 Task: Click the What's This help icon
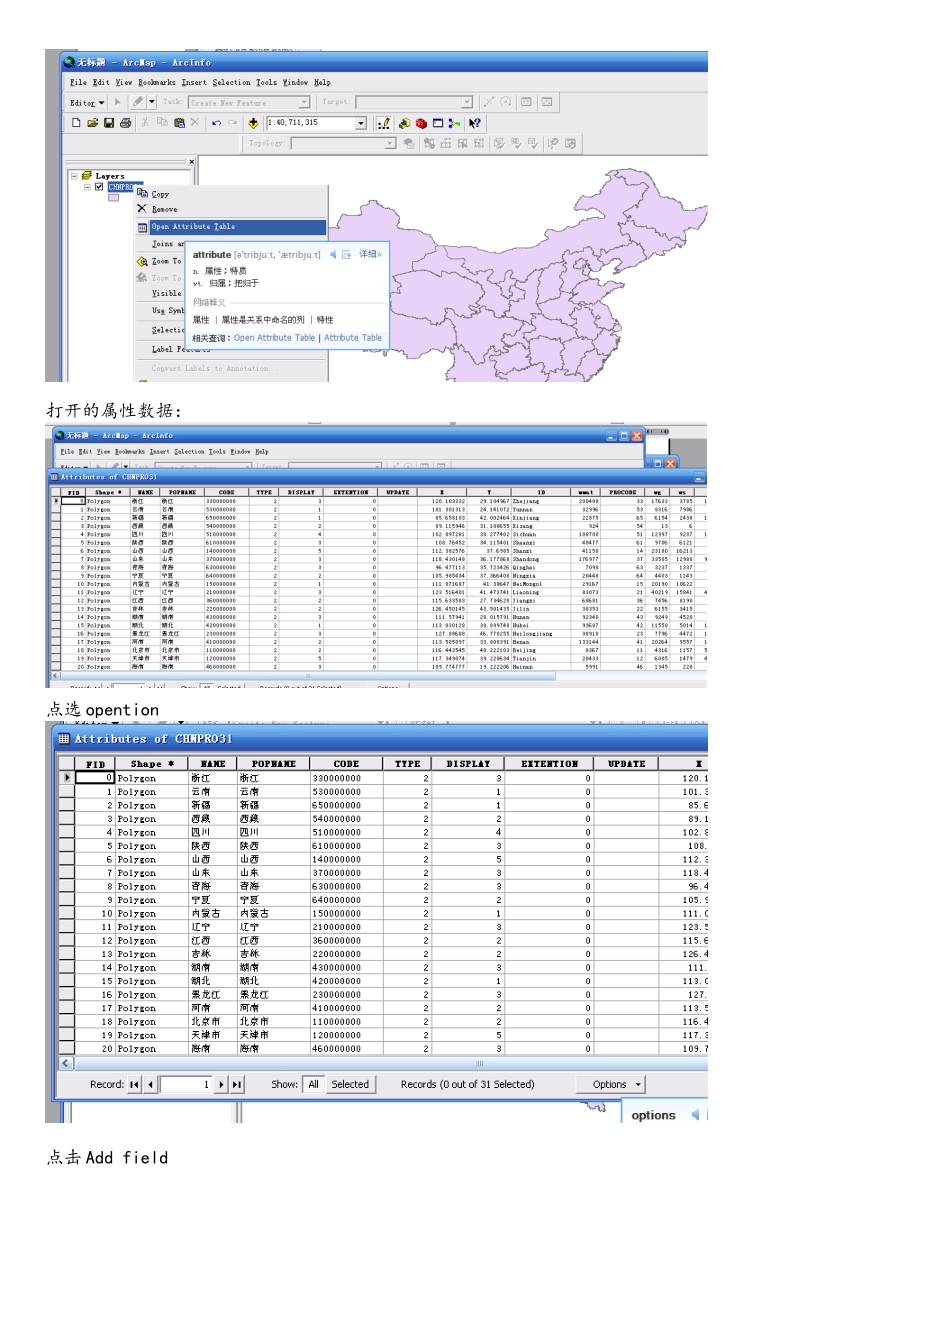pyautogui.click(x=475, y=123)
